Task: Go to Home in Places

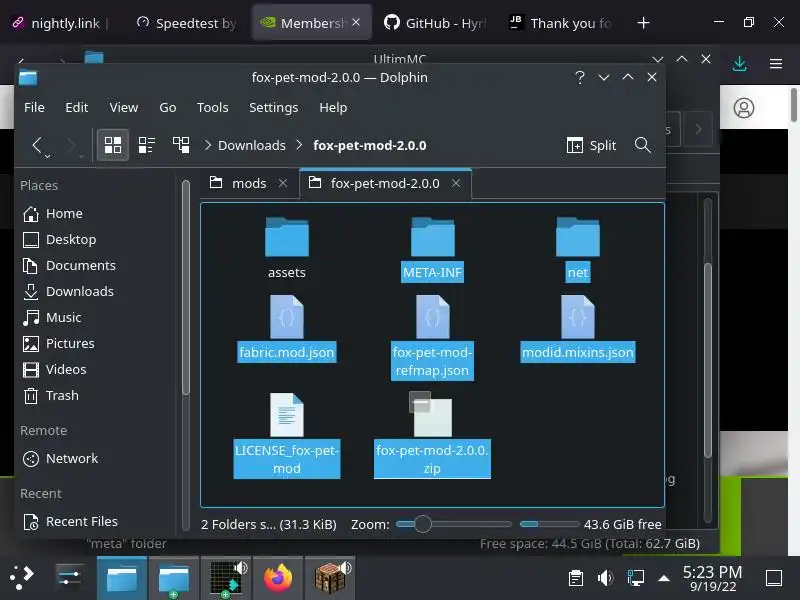Action: [x=53, y=214]
